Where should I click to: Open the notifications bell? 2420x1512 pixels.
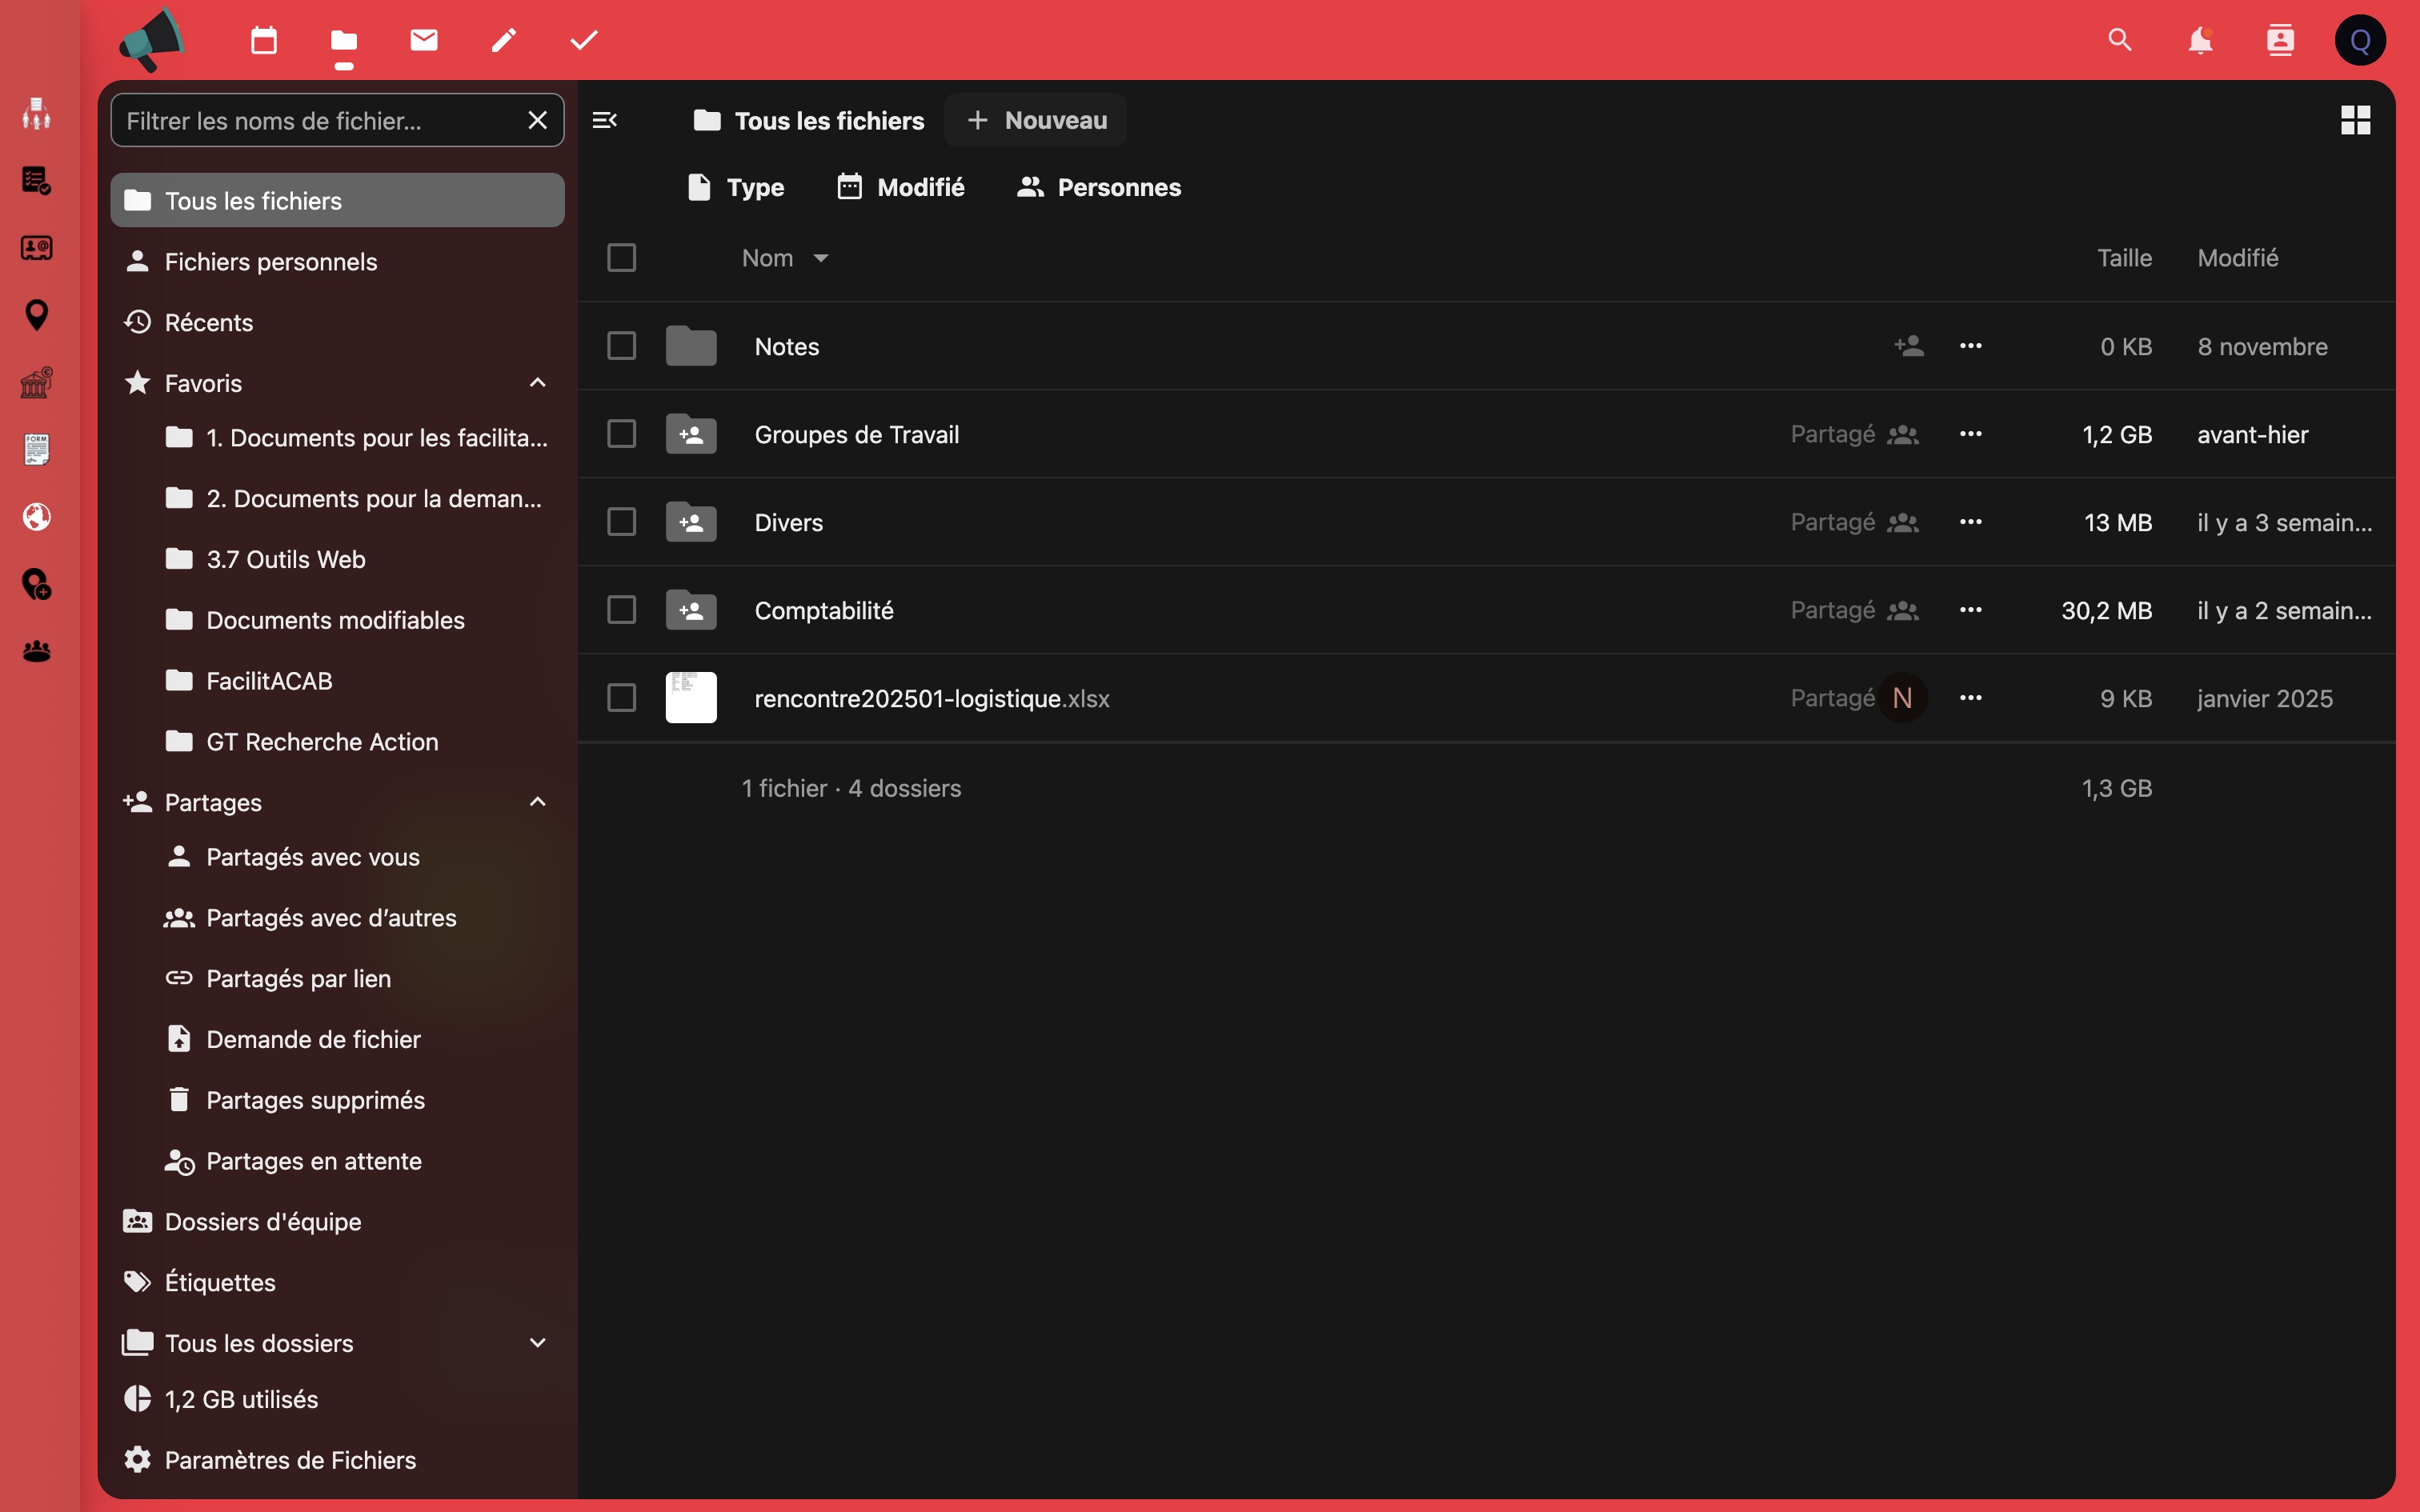[x=2199, y=41]
